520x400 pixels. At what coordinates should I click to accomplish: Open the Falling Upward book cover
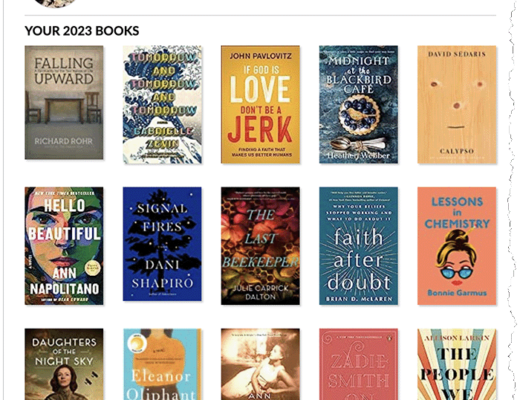(64, 102)
